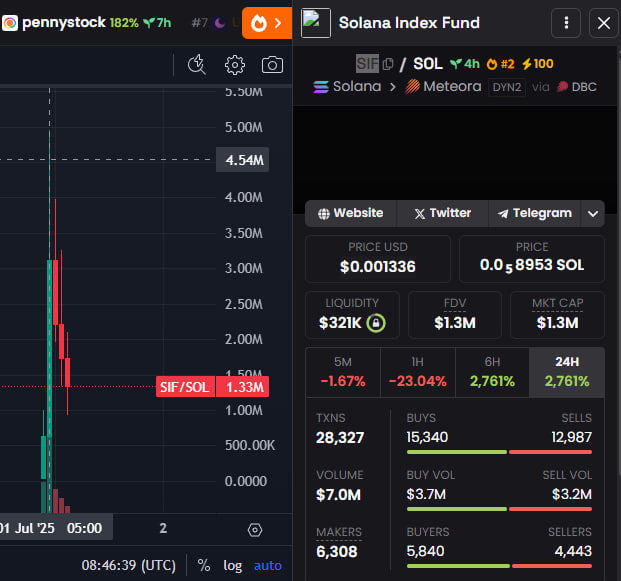This screenshot has width=621, height=581.
Task: Click the DYN2 pool type tag
Action: click(x=507, y=87)
